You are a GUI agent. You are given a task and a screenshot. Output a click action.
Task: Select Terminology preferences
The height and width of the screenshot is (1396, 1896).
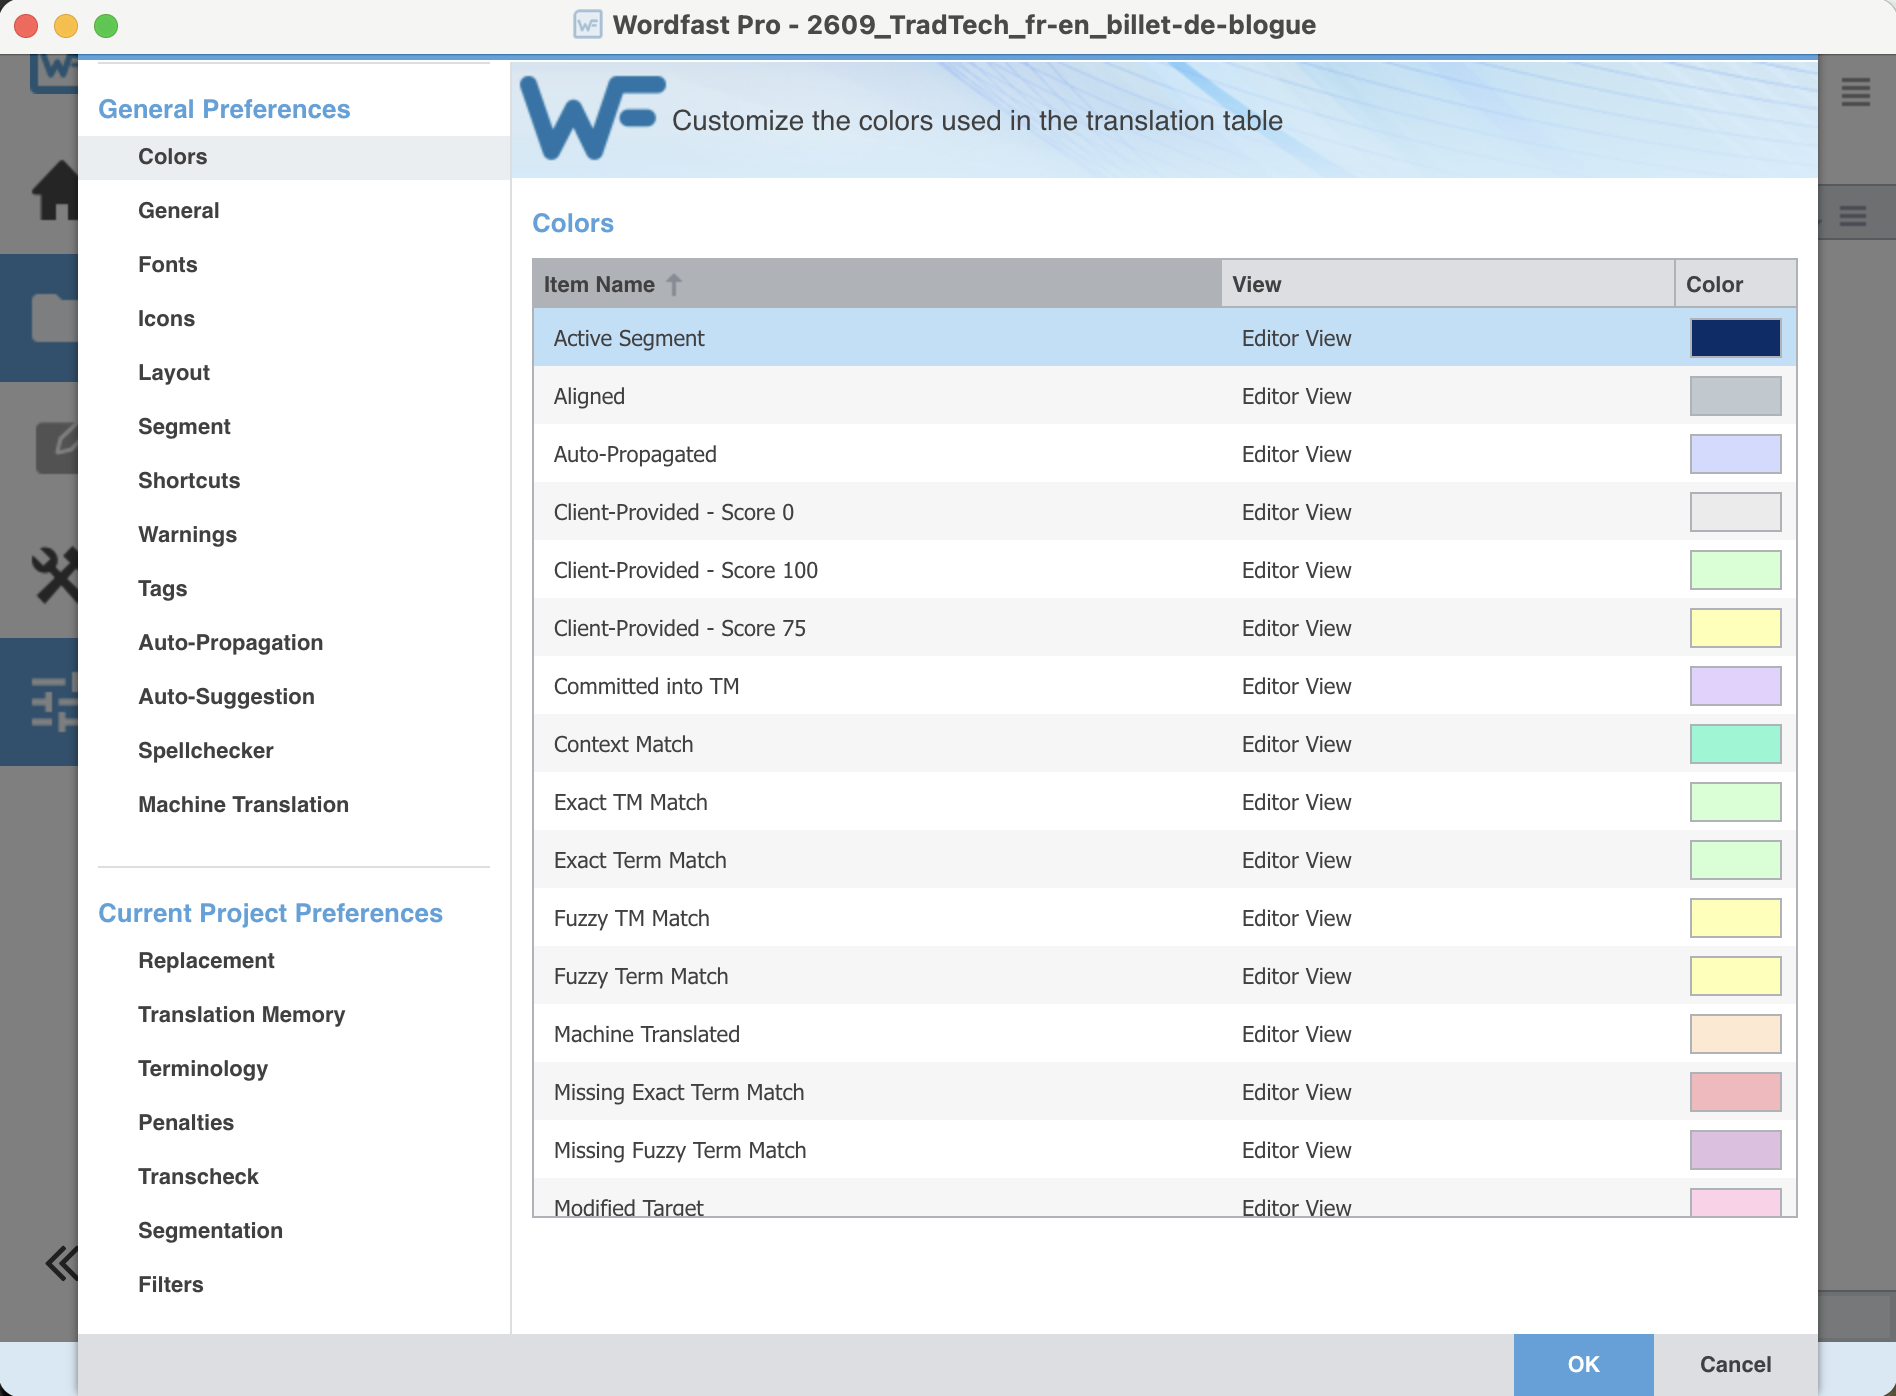coord(203,1069)
